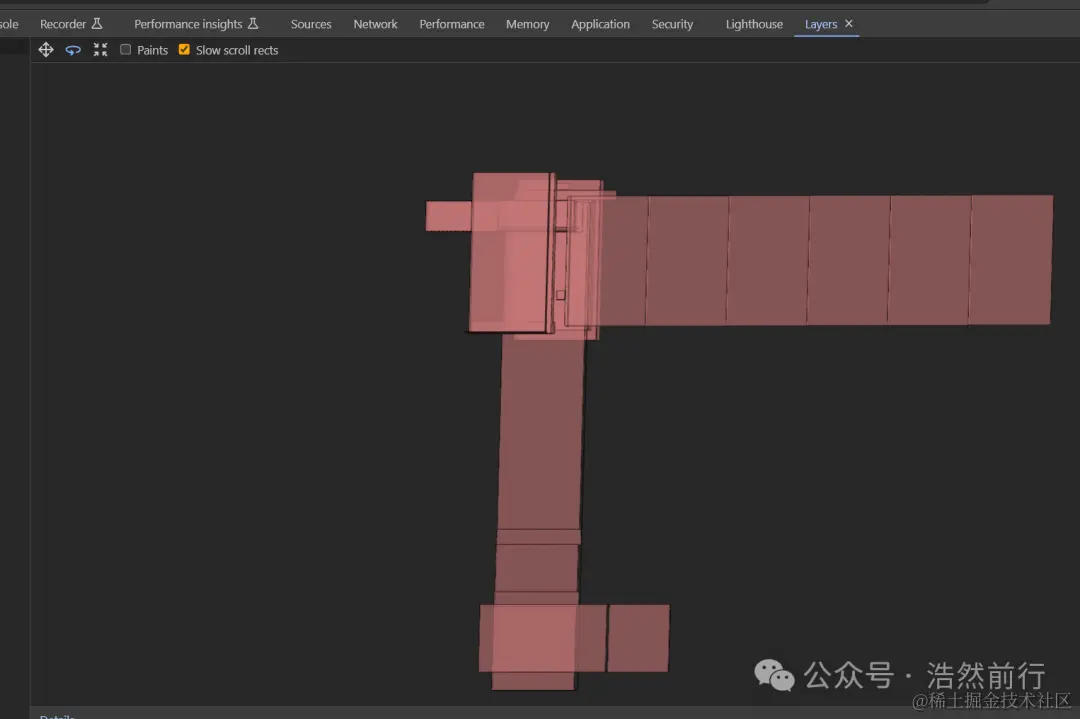Open the Lighthouse tab
Image resolution: width=1080 pixels, height=719 pixels.
click(754, 24)
